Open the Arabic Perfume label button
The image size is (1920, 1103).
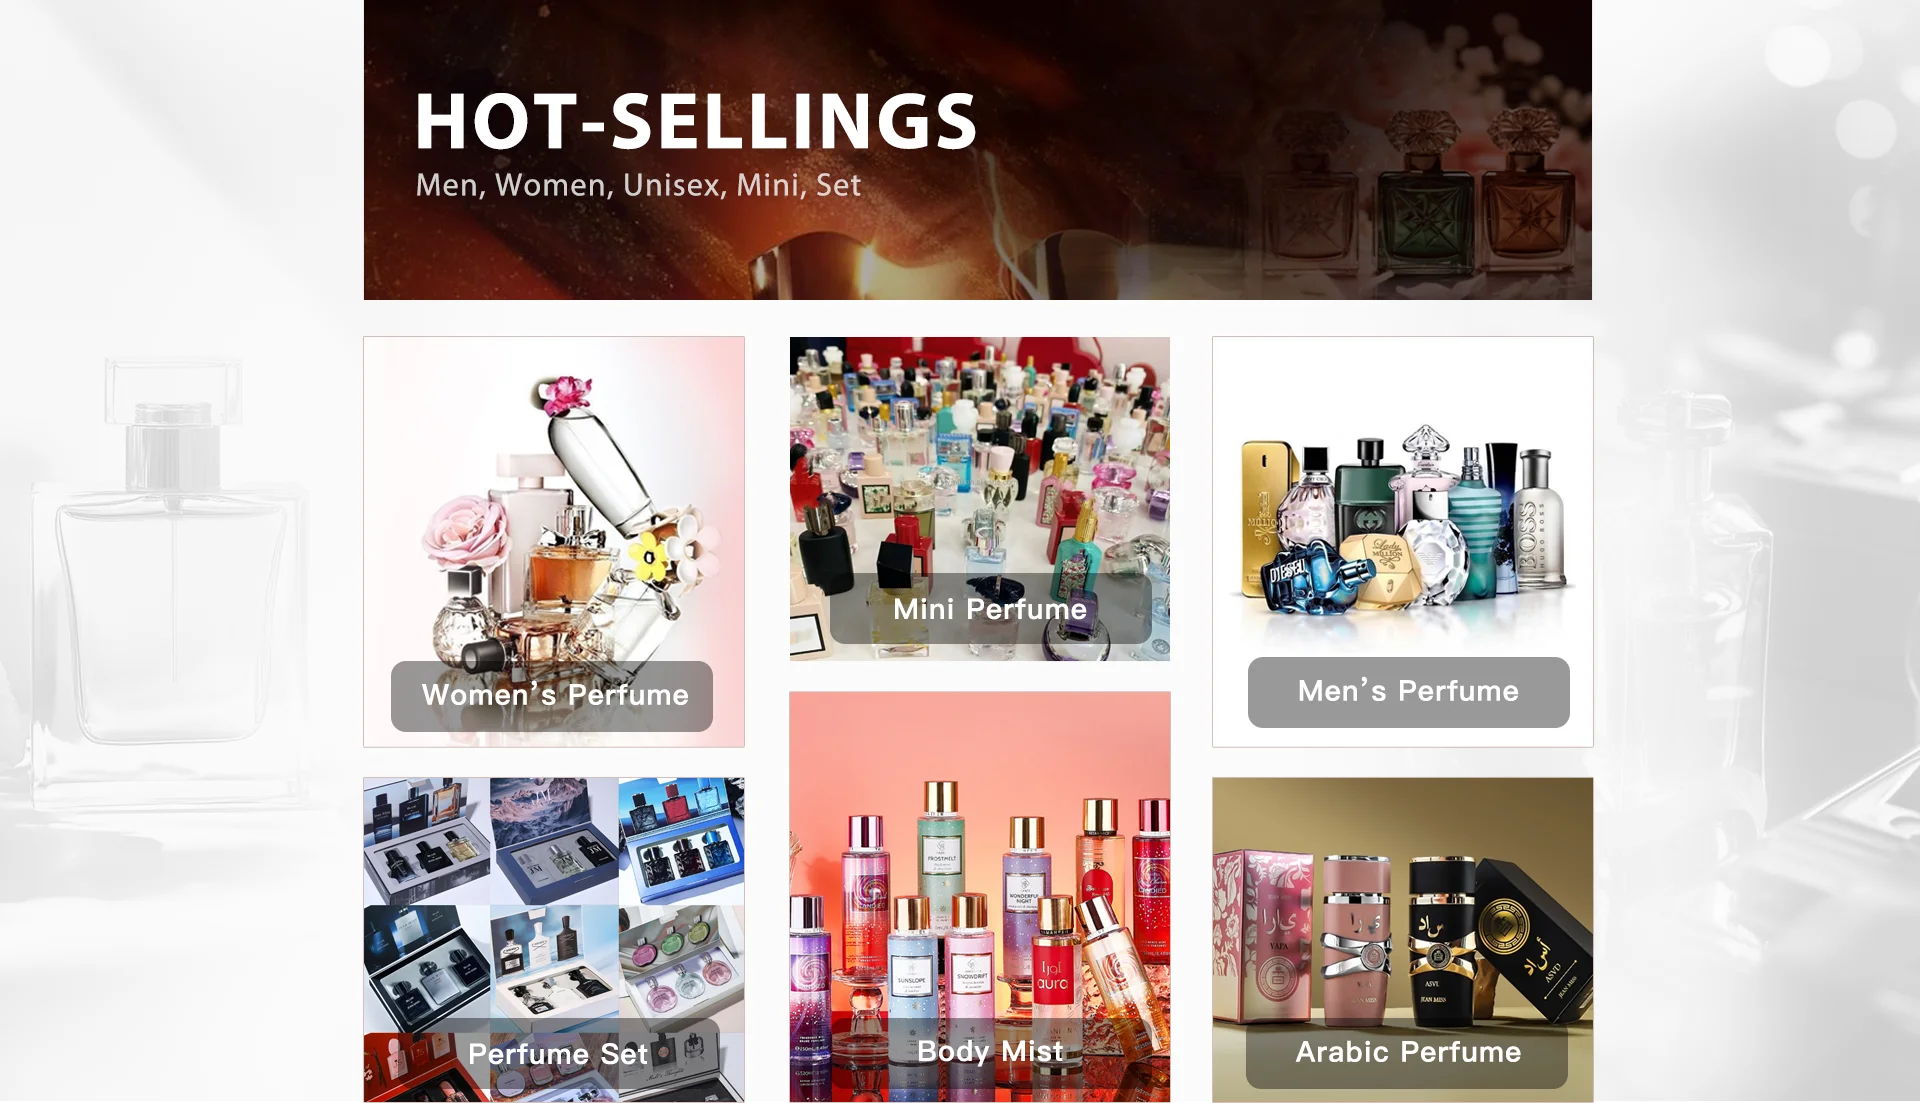1407,1053
